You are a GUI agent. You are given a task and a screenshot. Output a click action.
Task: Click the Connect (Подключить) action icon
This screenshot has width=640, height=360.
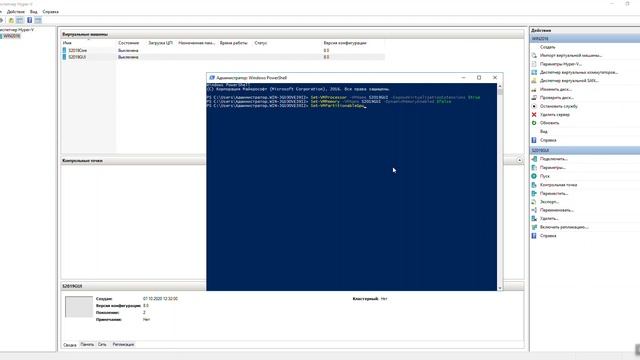click(534, 159)
